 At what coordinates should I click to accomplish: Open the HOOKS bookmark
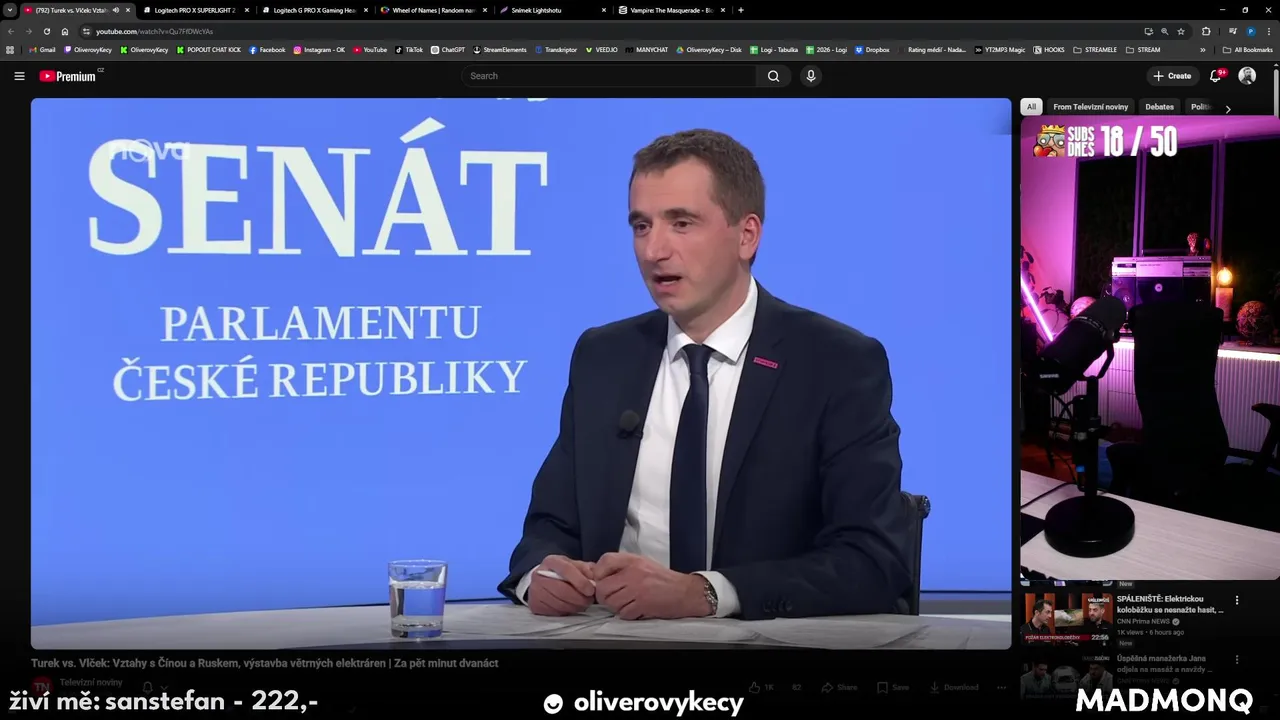tap(1049, 50)
